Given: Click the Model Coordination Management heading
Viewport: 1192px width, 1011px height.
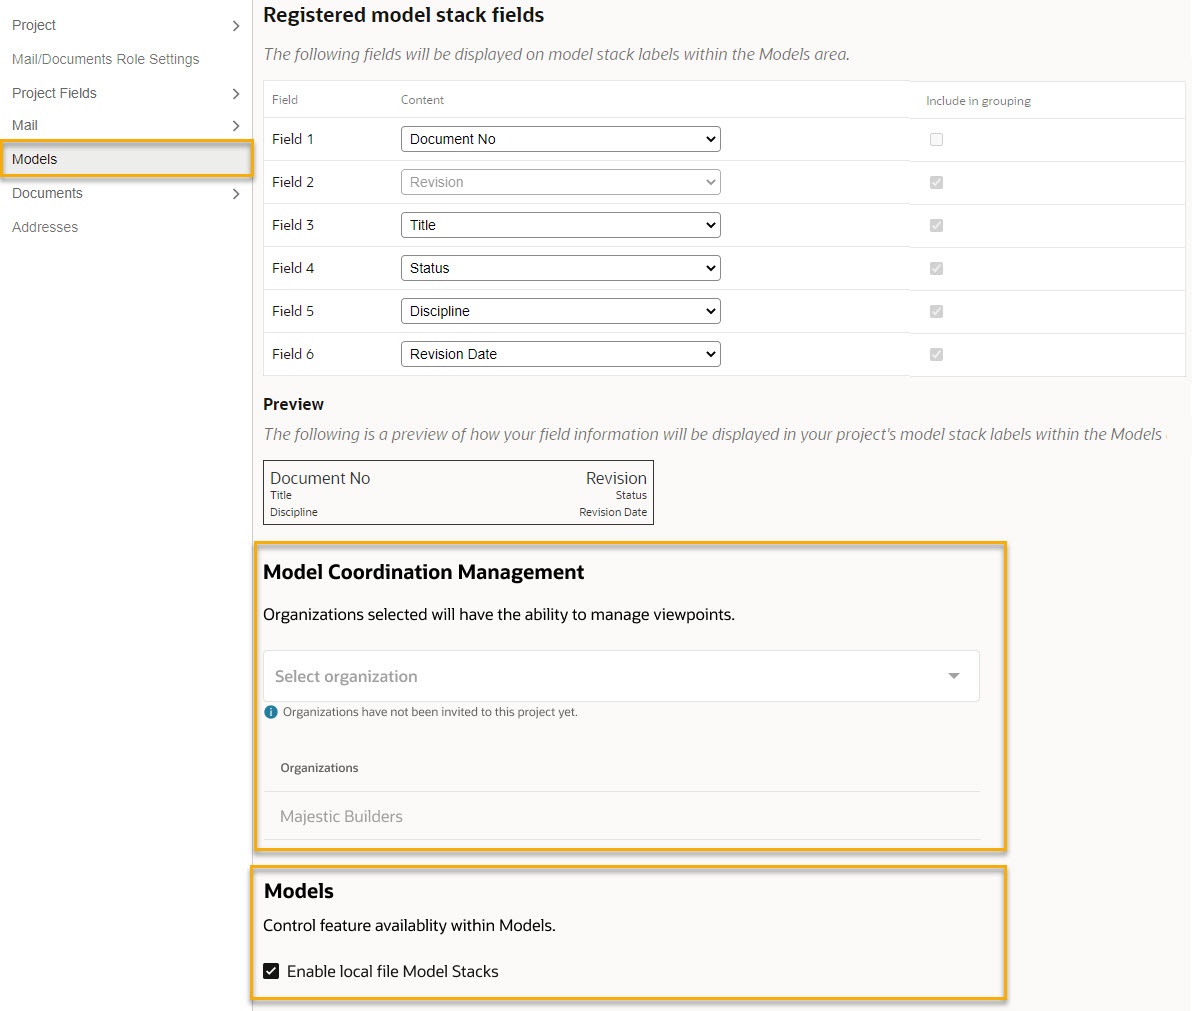Looking at the screenshot, I should pyautogui.click(x=423, y=572).
